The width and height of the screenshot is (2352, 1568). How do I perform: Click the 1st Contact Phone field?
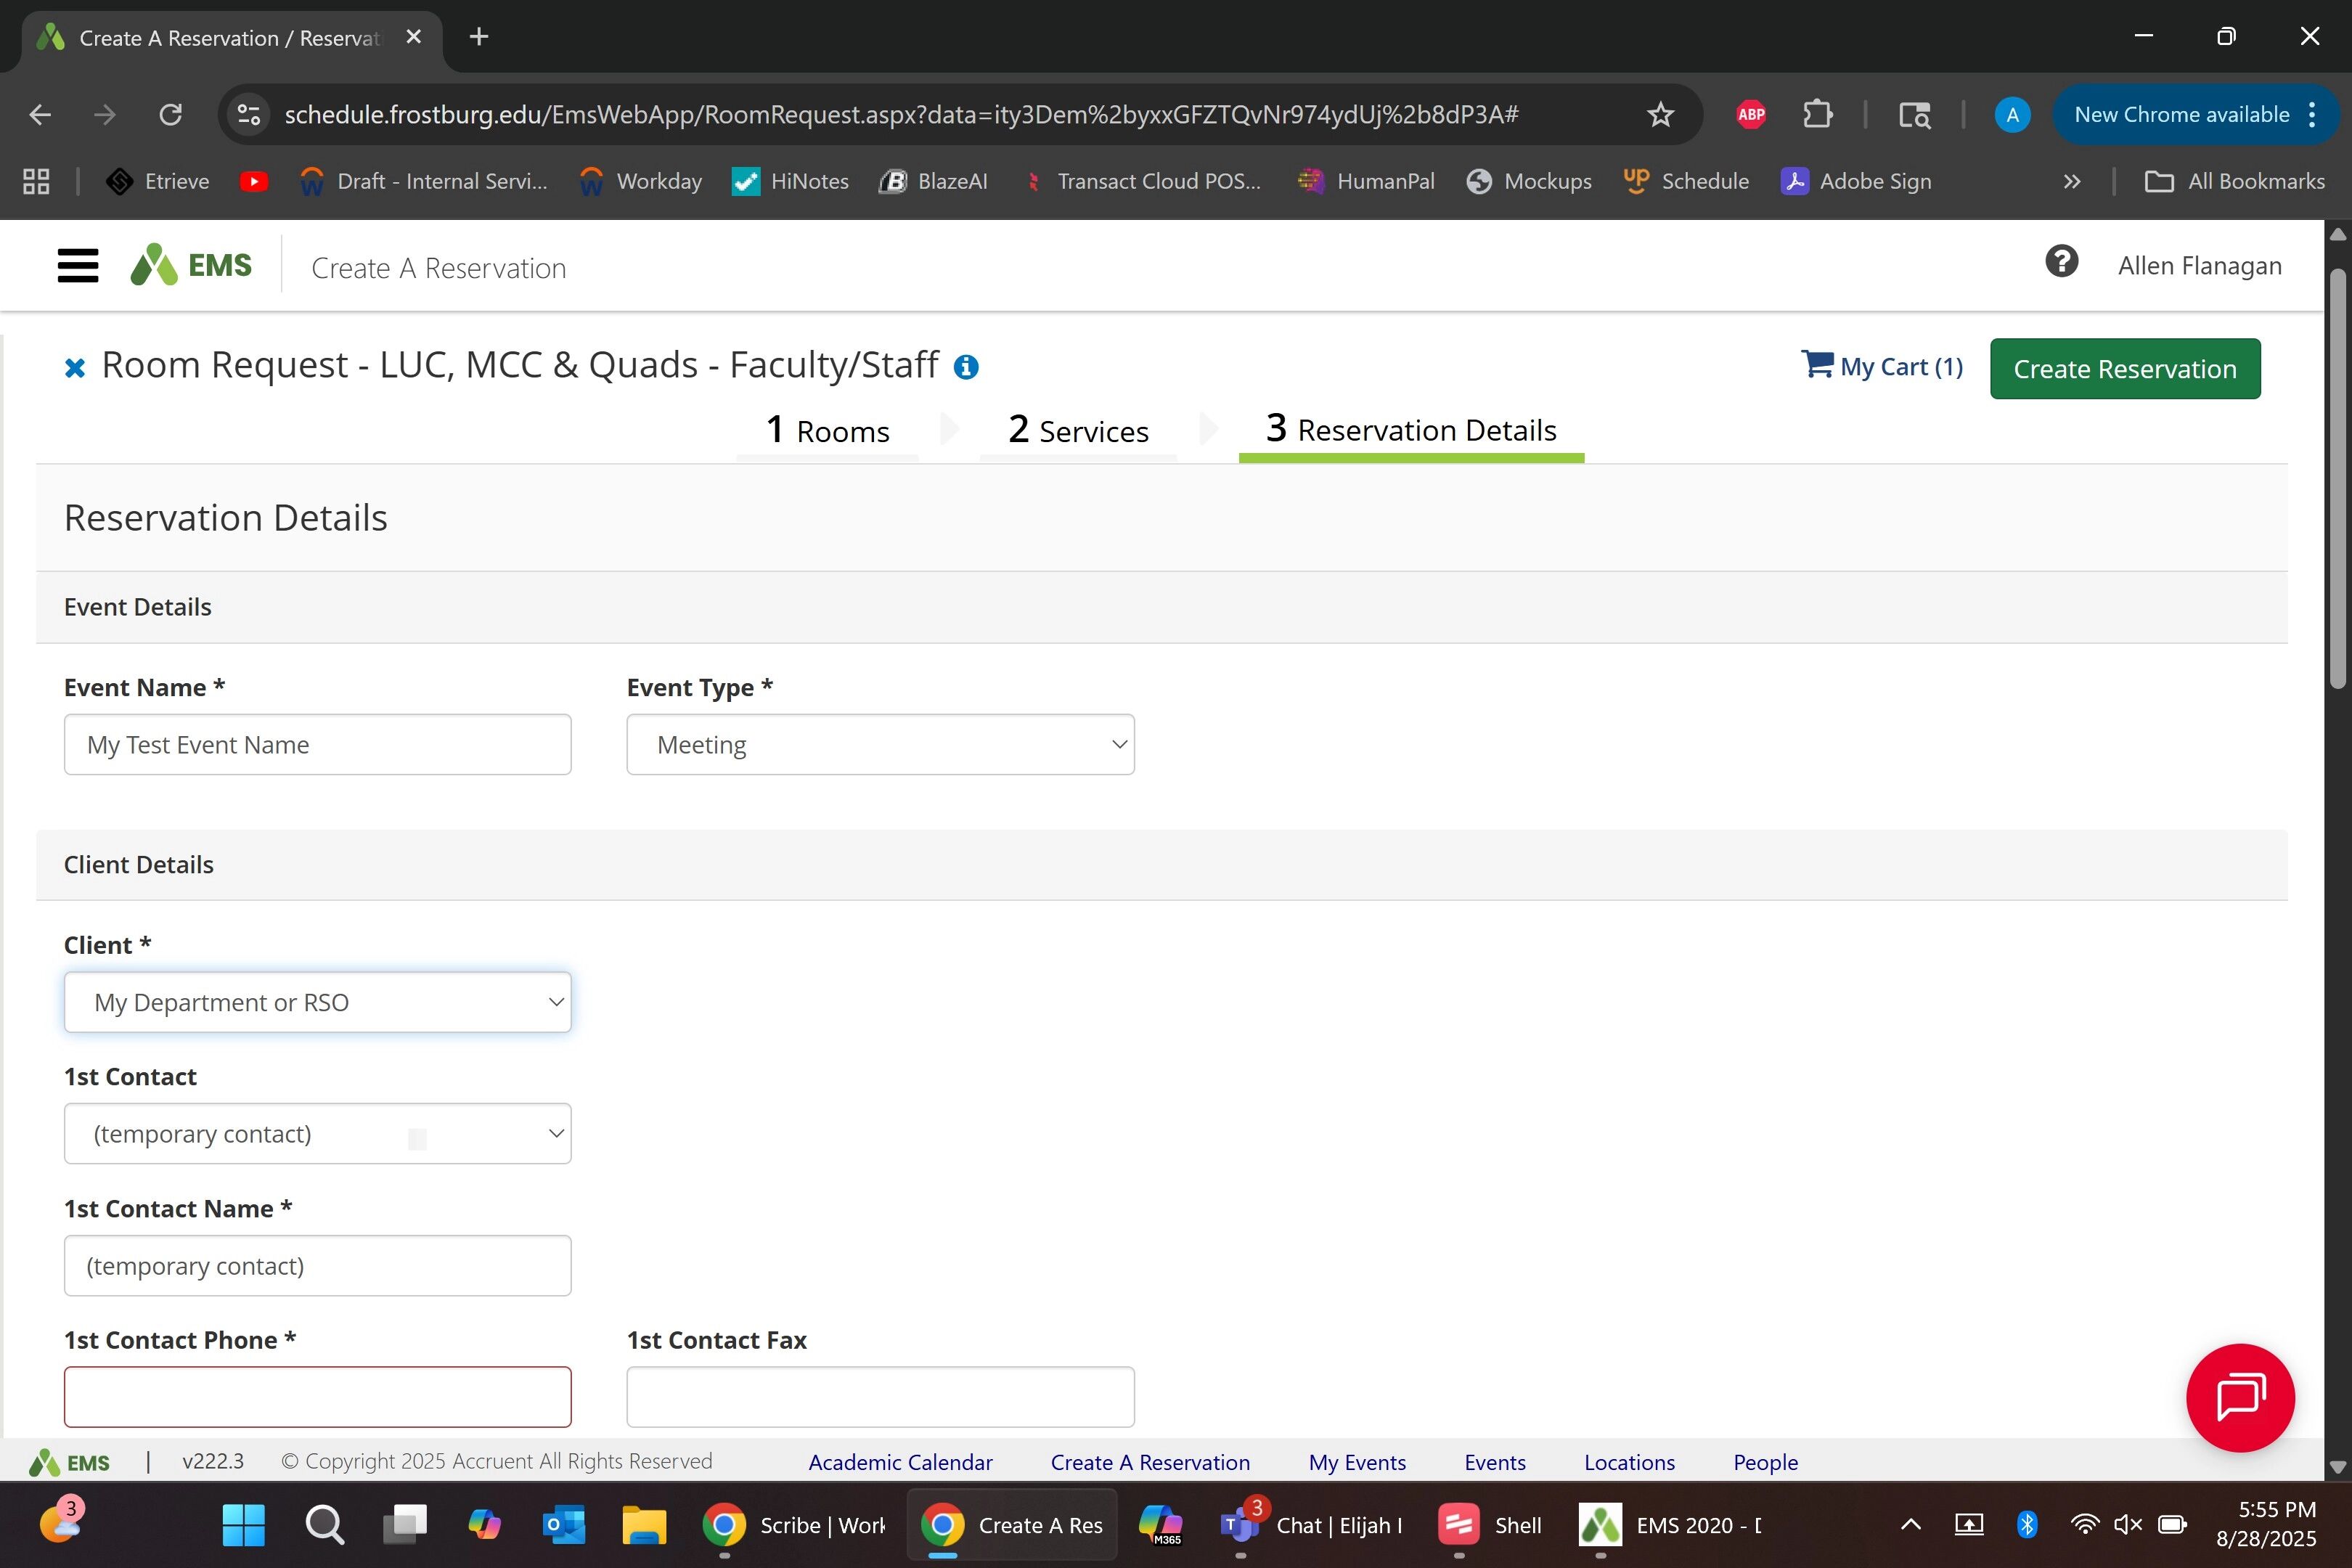tap(317, 1397)
